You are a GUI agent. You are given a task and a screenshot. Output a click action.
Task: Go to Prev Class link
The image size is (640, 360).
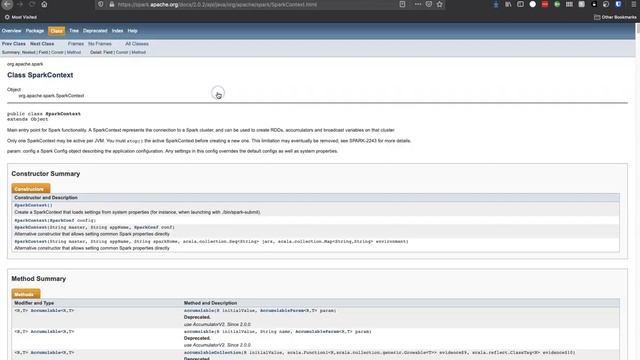(x=13, y=44)
